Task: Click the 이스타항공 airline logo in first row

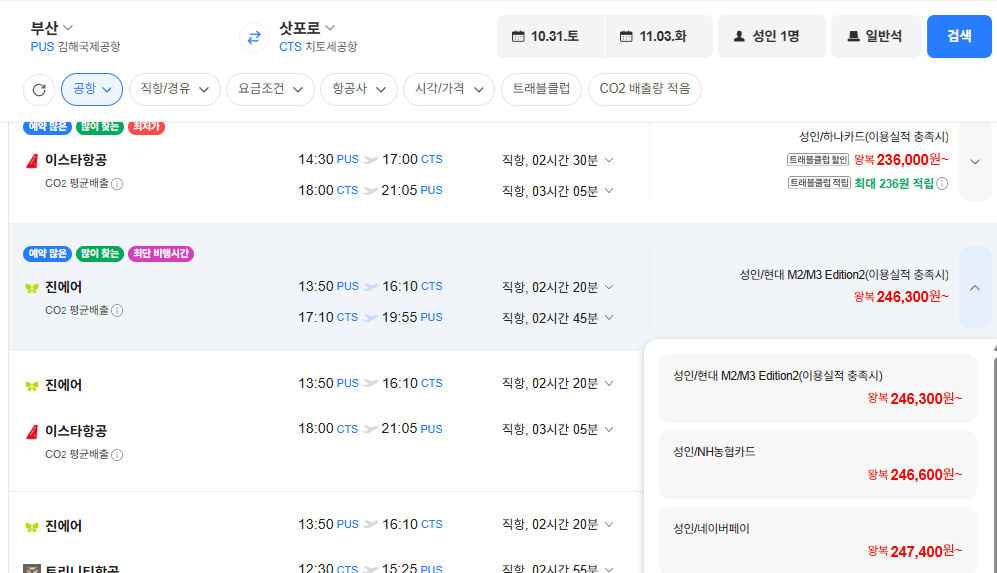Action: point(32,161)
